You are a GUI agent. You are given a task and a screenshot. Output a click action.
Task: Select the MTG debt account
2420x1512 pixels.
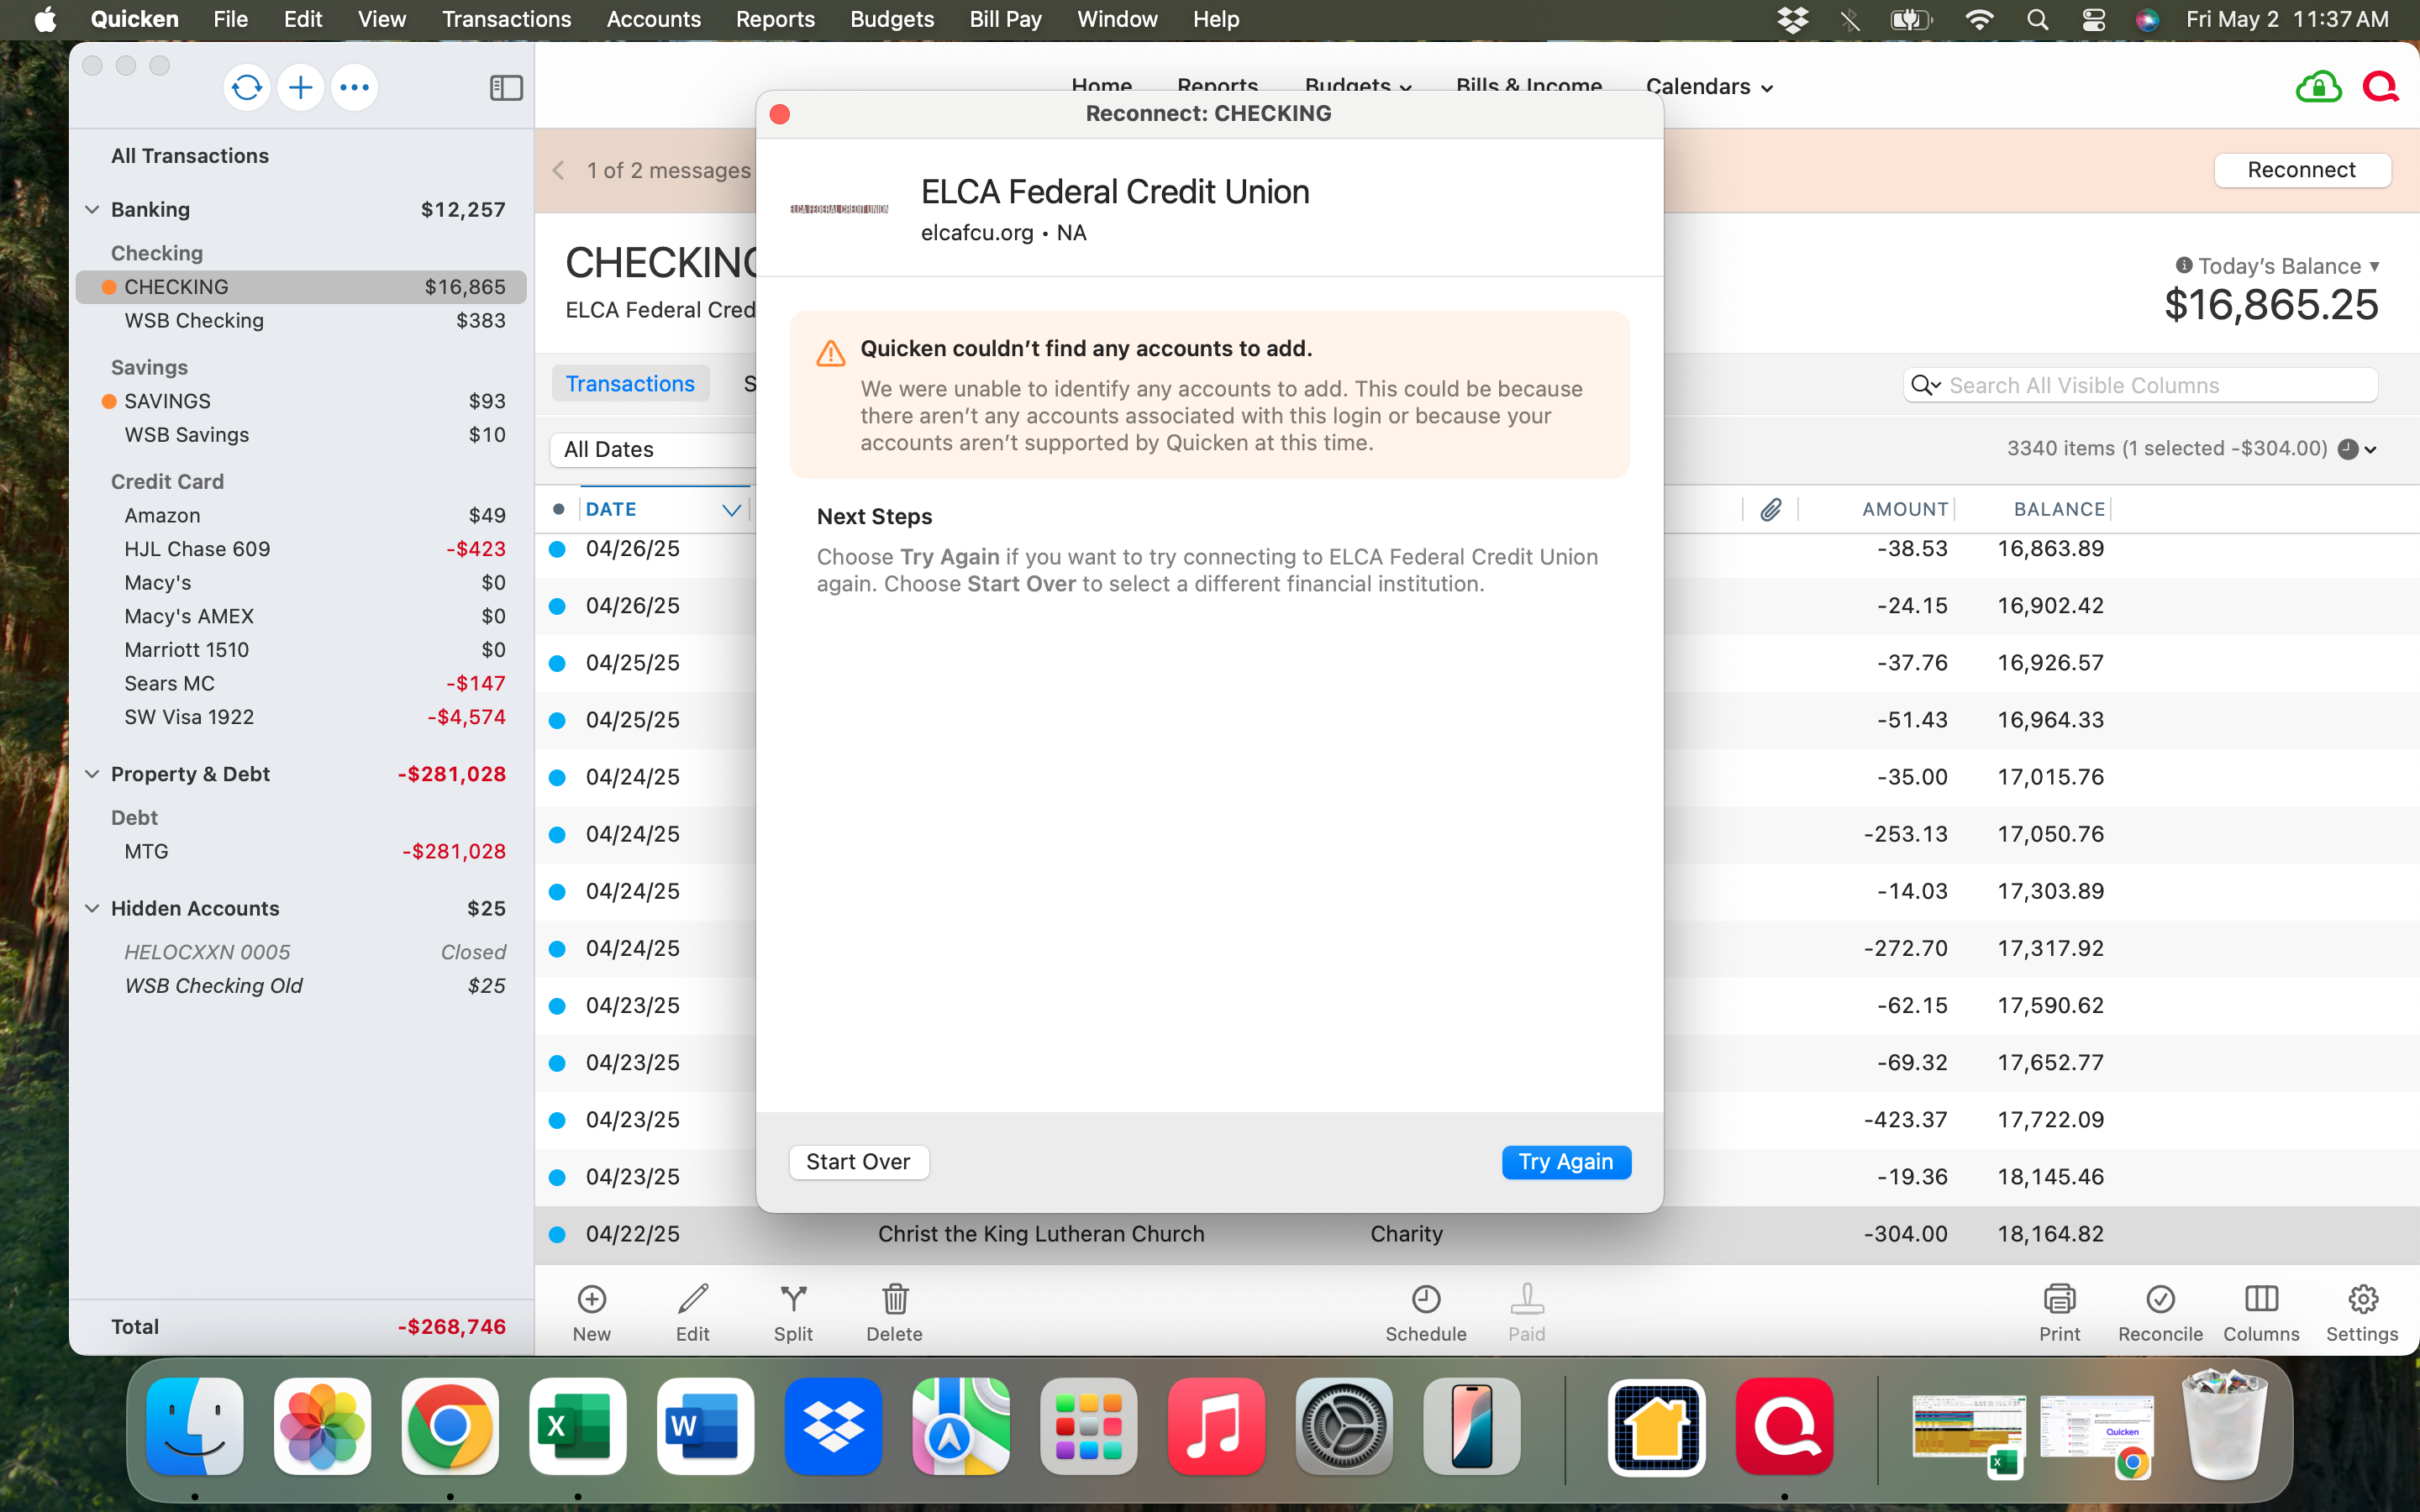tap(300, 852)
